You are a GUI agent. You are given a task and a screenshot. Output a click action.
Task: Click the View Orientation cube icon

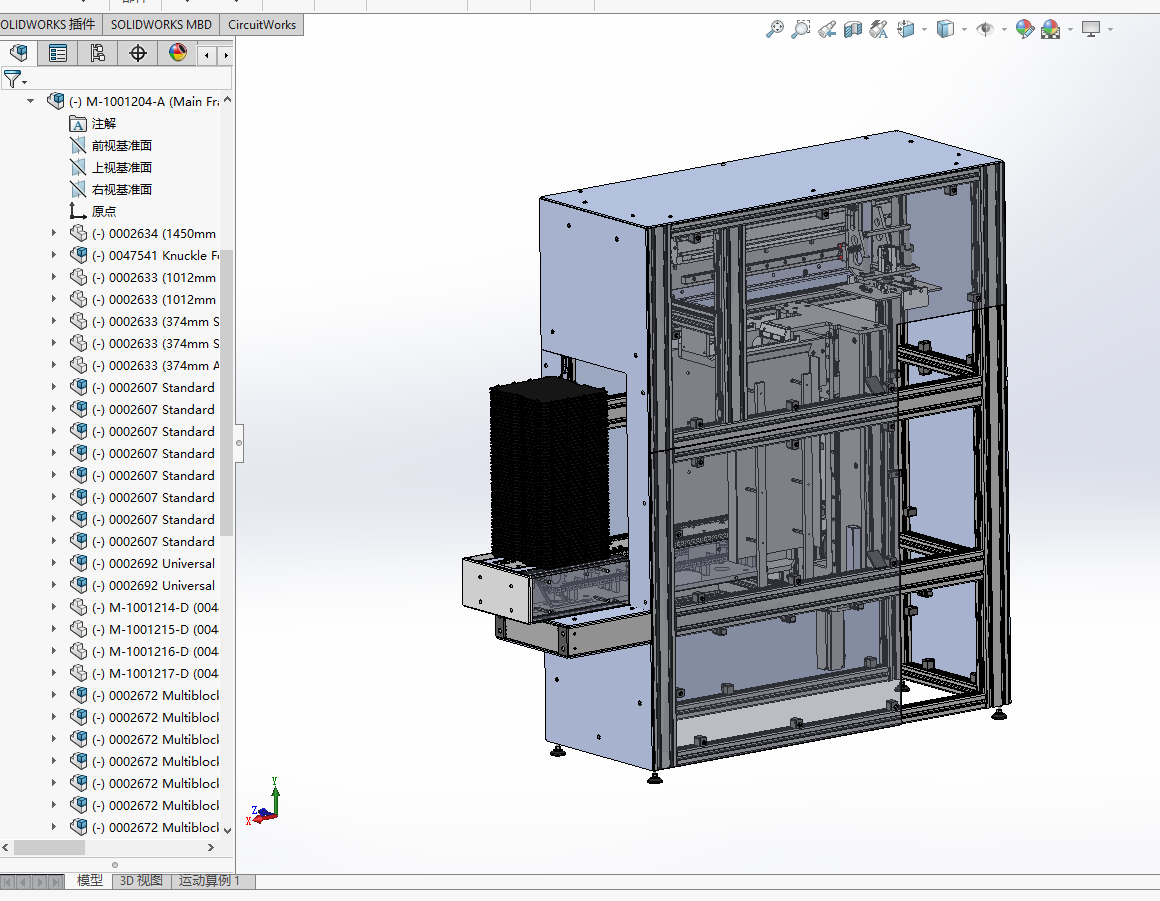tap(906, 30)
